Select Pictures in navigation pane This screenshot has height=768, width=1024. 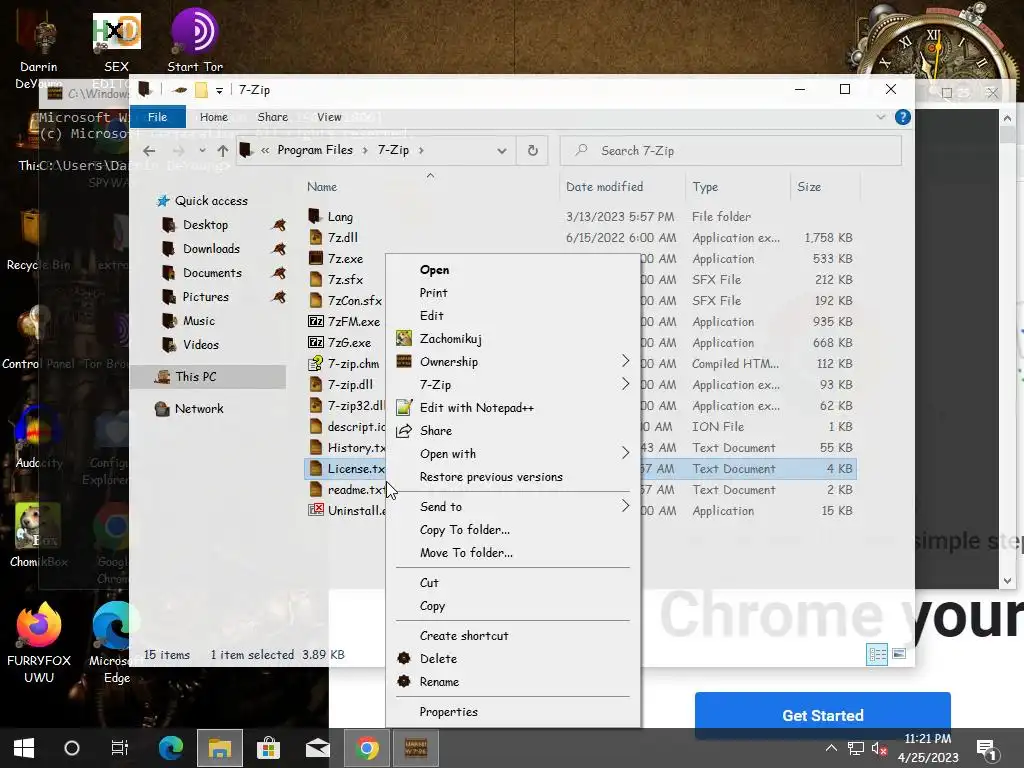[205, 296]
